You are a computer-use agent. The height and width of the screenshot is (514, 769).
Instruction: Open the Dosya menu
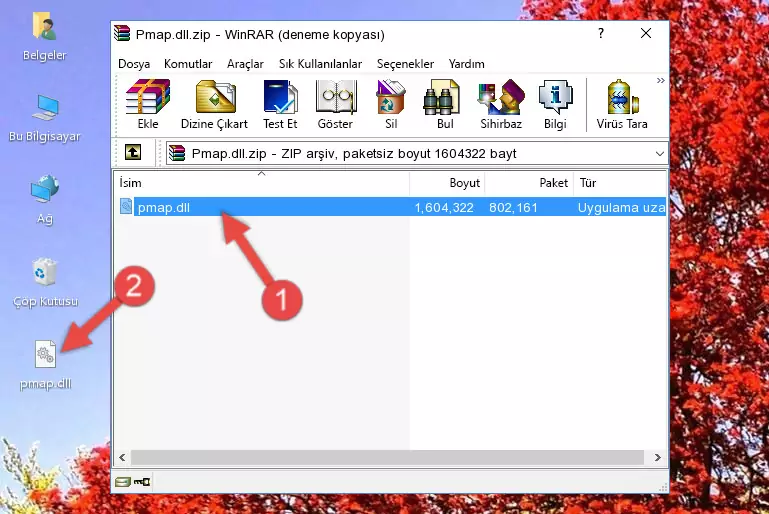tap(134, 64)
